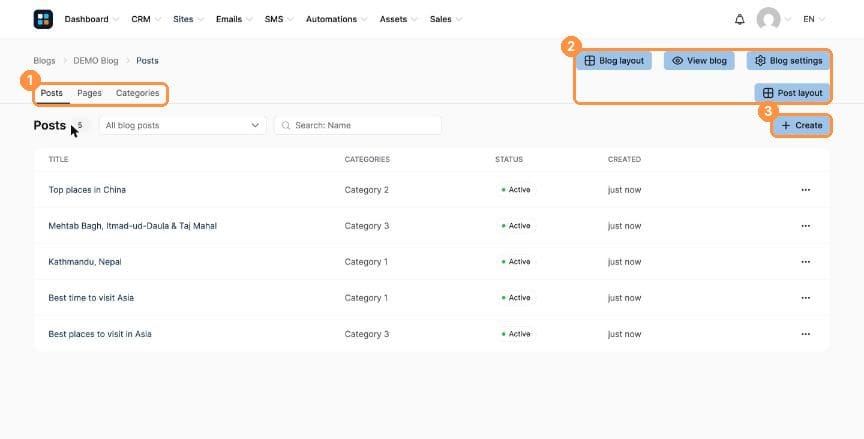Image resolution: width=864 pixels, height=439 pixels.
Task: Switch to the Posts tab
Action: pos(52,93)
